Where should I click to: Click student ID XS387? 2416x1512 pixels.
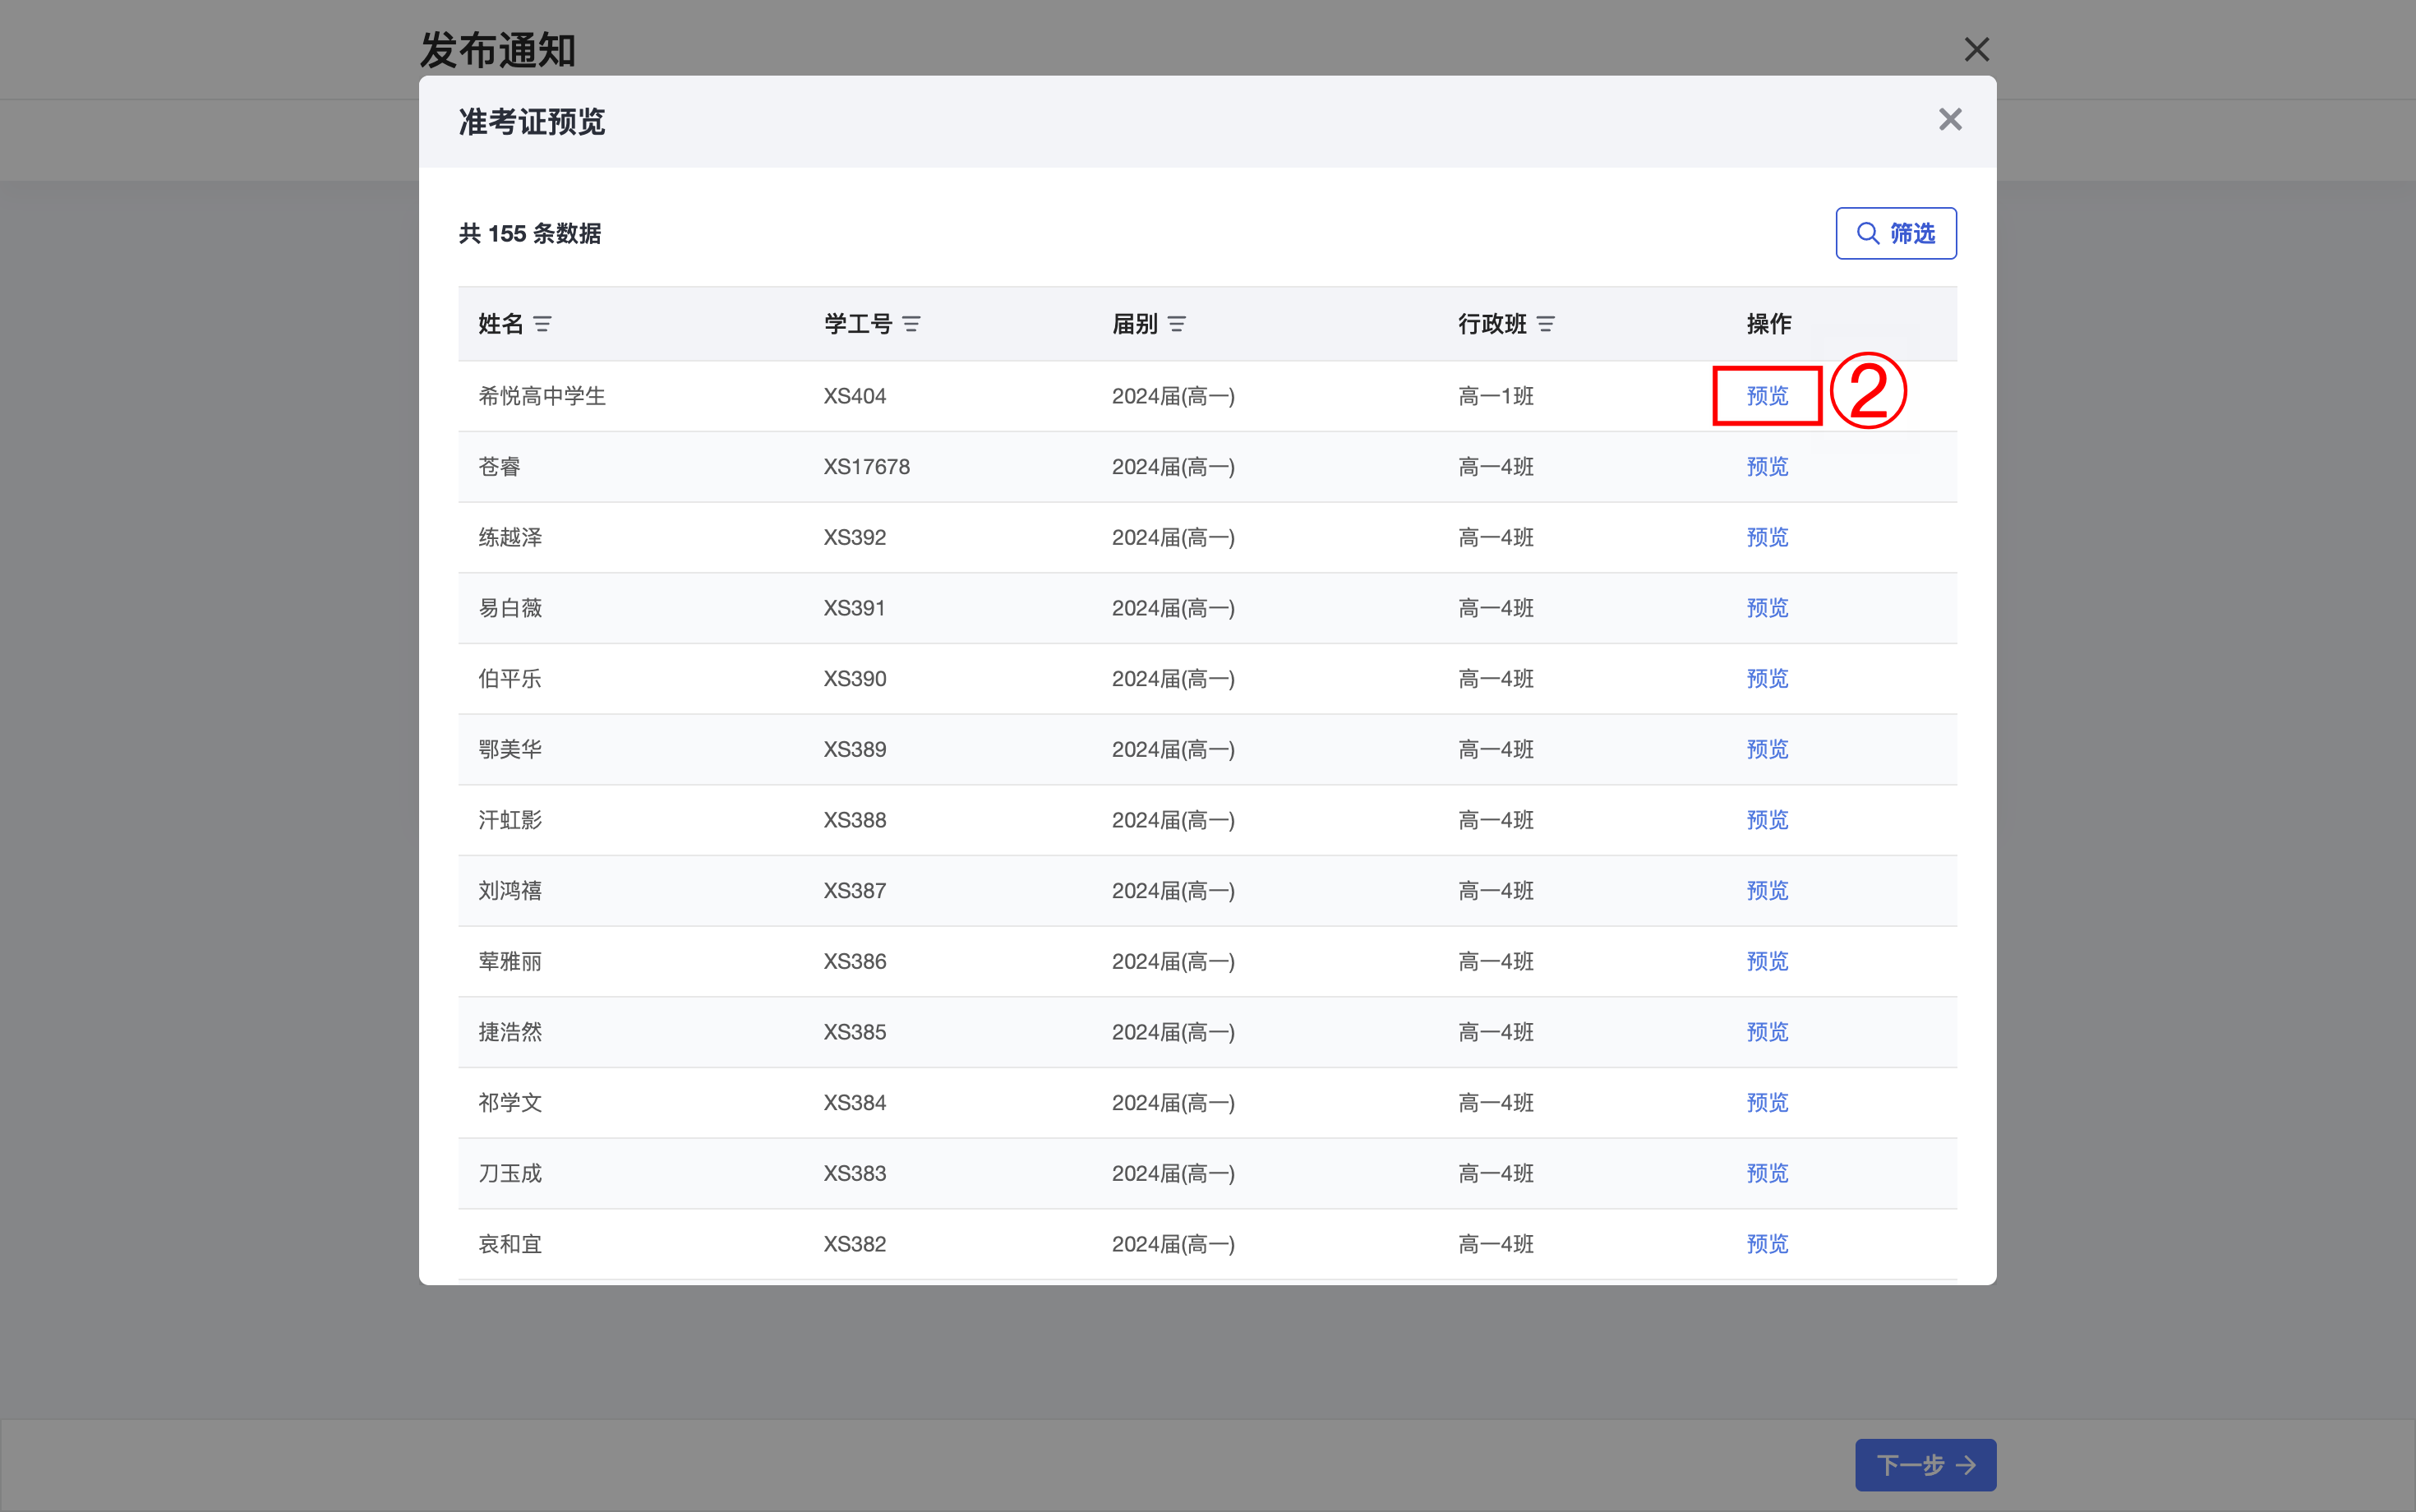[855, 891]
